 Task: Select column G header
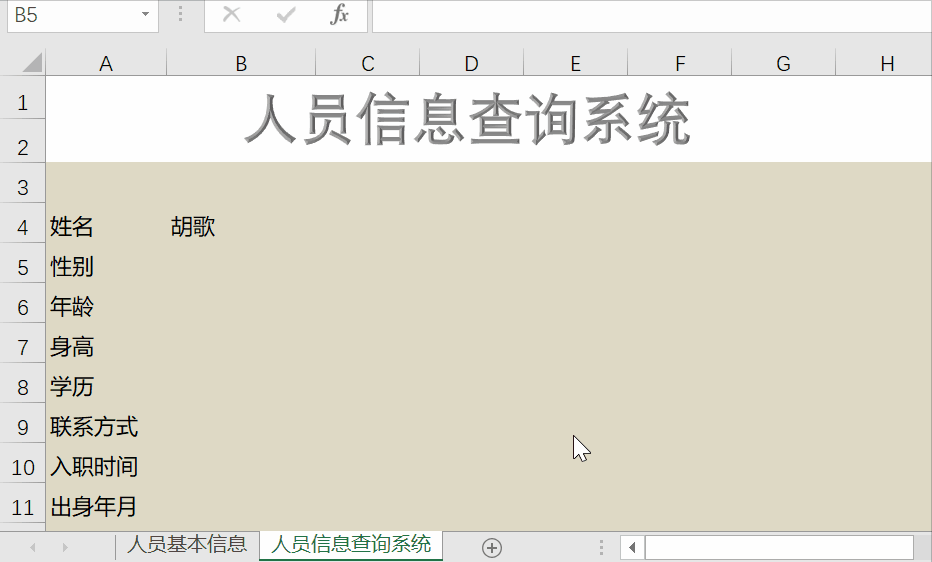tap(783, 63)
